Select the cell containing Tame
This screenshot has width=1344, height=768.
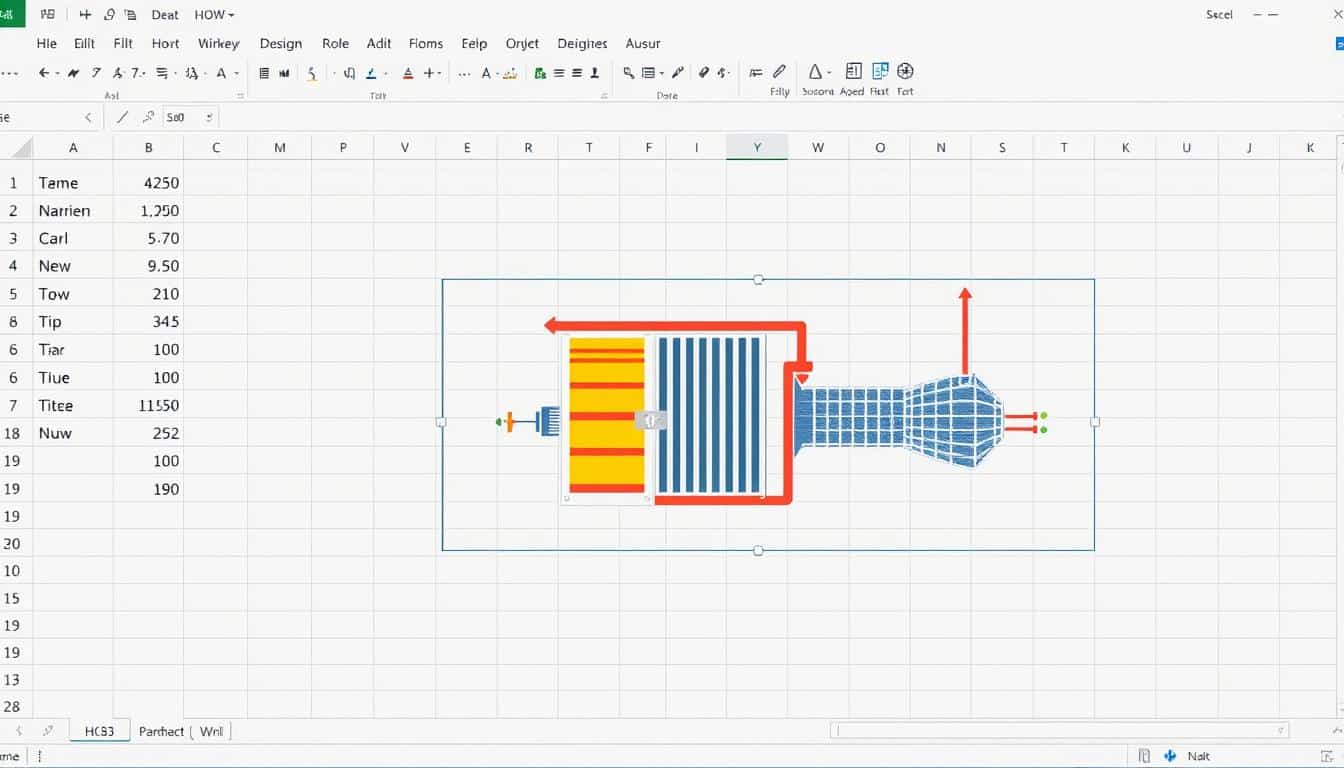coord(73,183)
